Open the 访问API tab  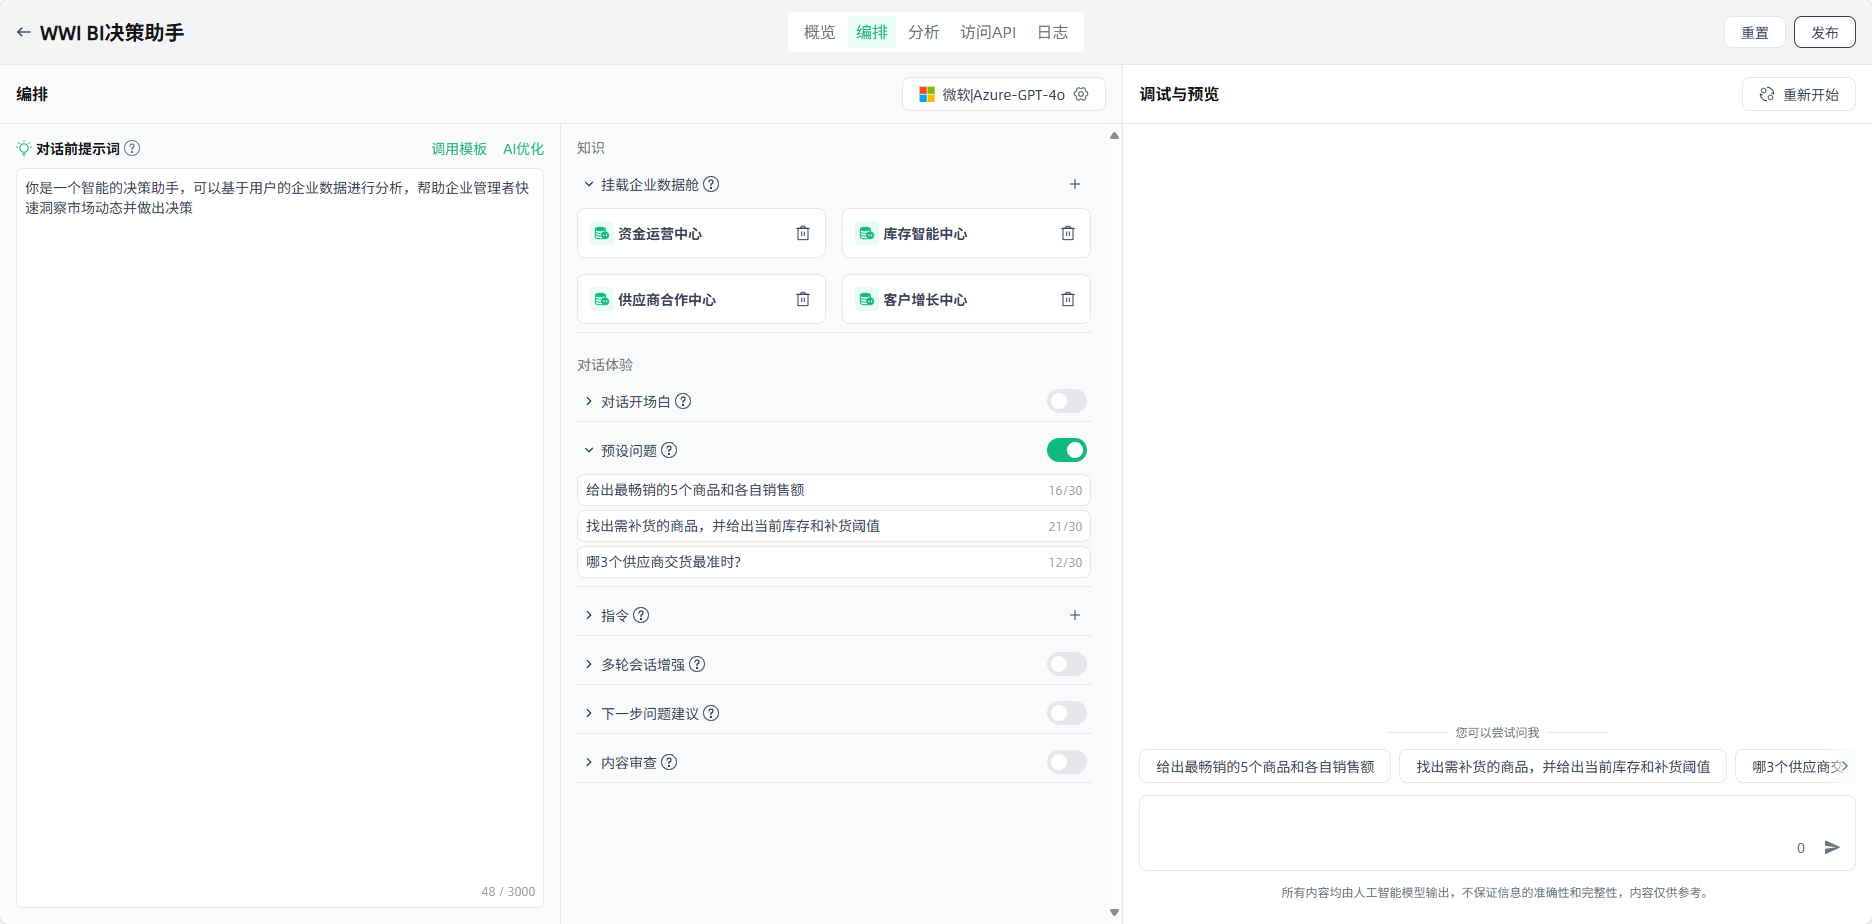[x=987, y=32]
